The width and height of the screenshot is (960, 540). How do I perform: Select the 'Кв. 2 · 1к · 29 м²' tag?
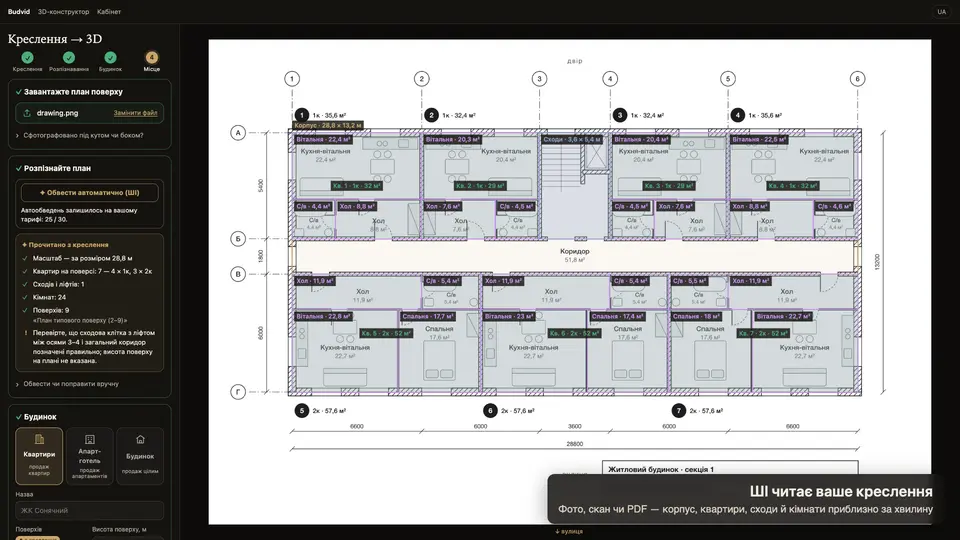[x=480, y=186]
